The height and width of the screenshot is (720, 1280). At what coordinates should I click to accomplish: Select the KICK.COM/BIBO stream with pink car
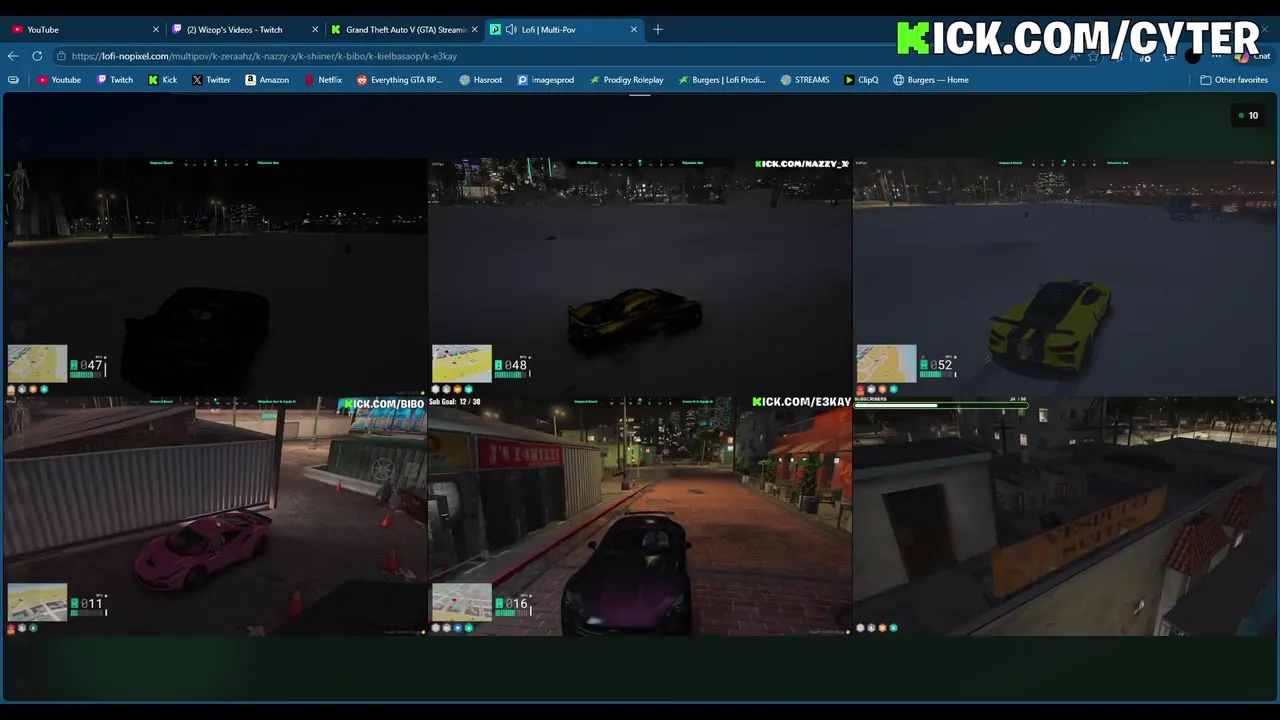pos(215,516)
